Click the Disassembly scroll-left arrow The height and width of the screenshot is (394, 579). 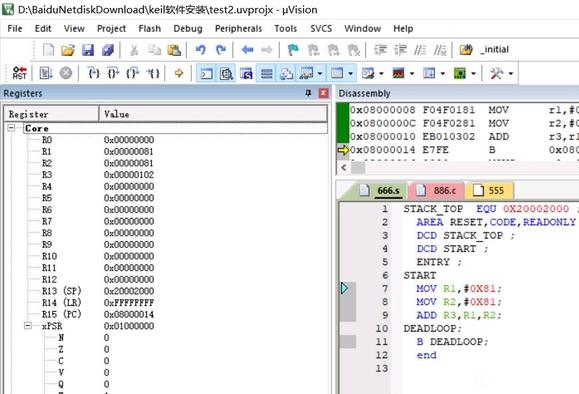point(344,168)
